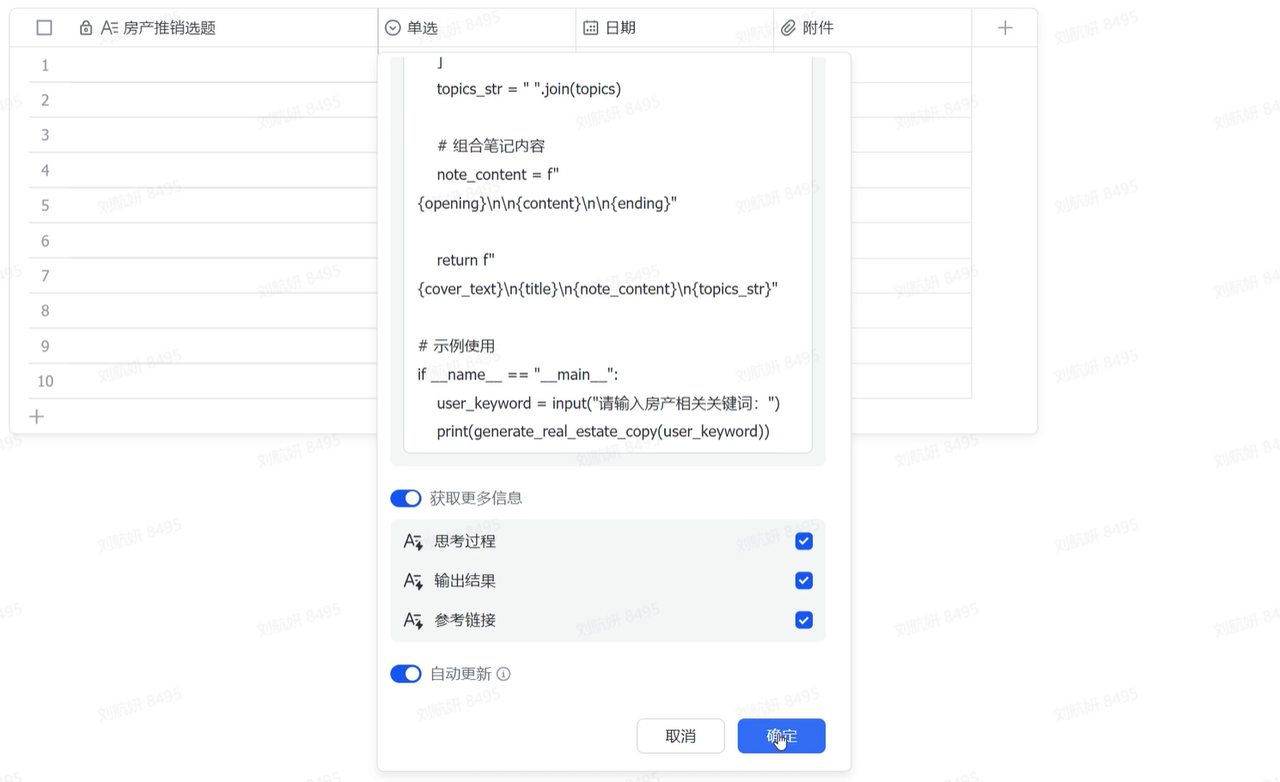Click the AI spark icon beside 参考链接
1280x782 pixels.
tap(413, 620)
